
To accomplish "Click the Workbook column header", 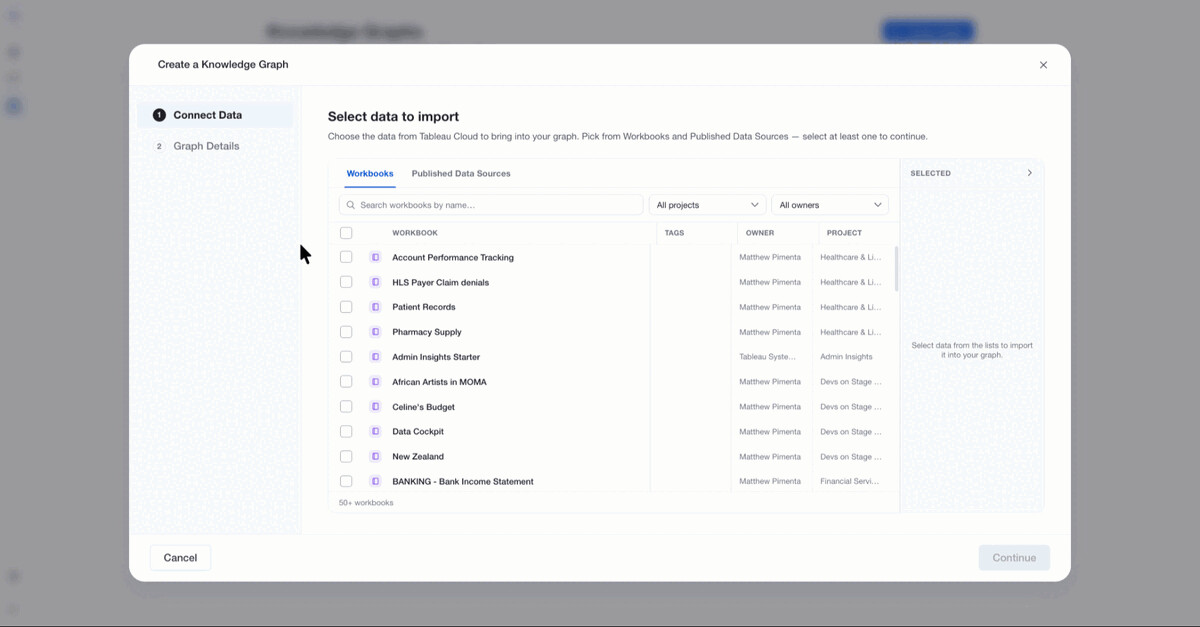I will pyautogui.click(x=415, y=233).
